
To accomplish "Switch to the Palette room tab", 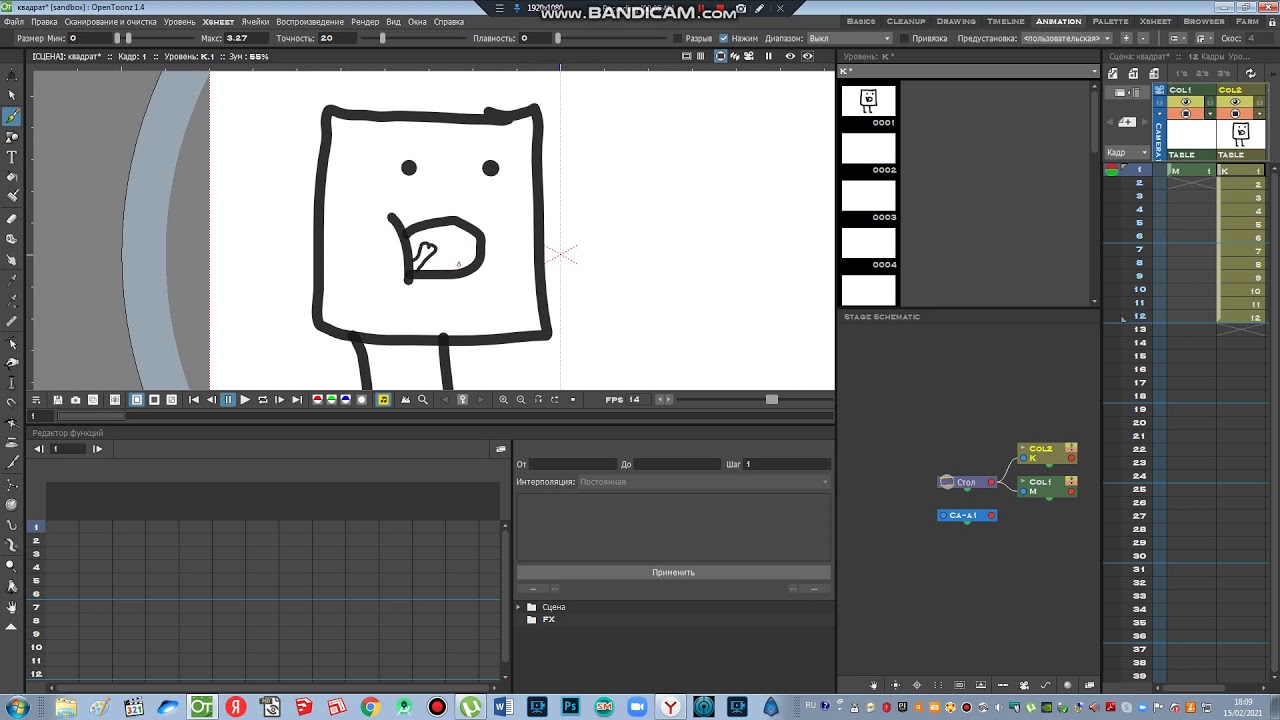I will 1111,21.
